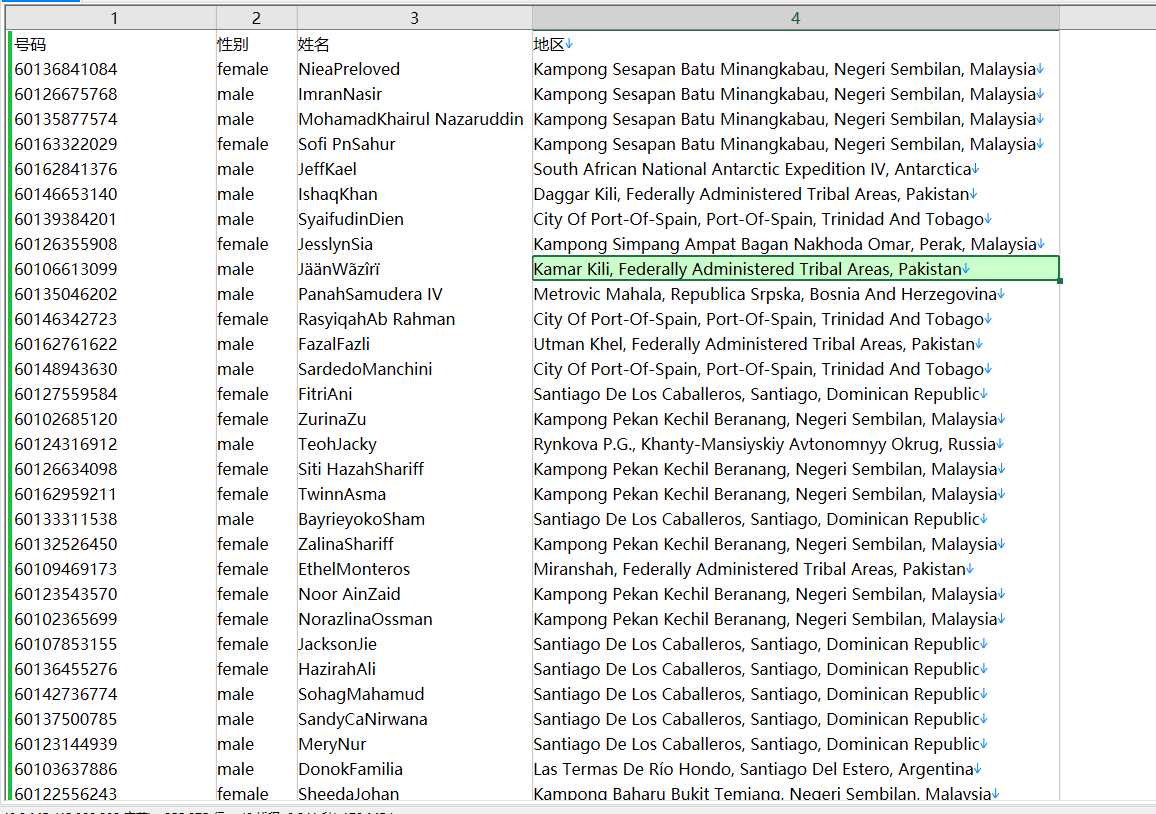Select cell MohamadKhairul Nazaruddin
Viewport: 1156px width, 814px height.
coord(414,119)
